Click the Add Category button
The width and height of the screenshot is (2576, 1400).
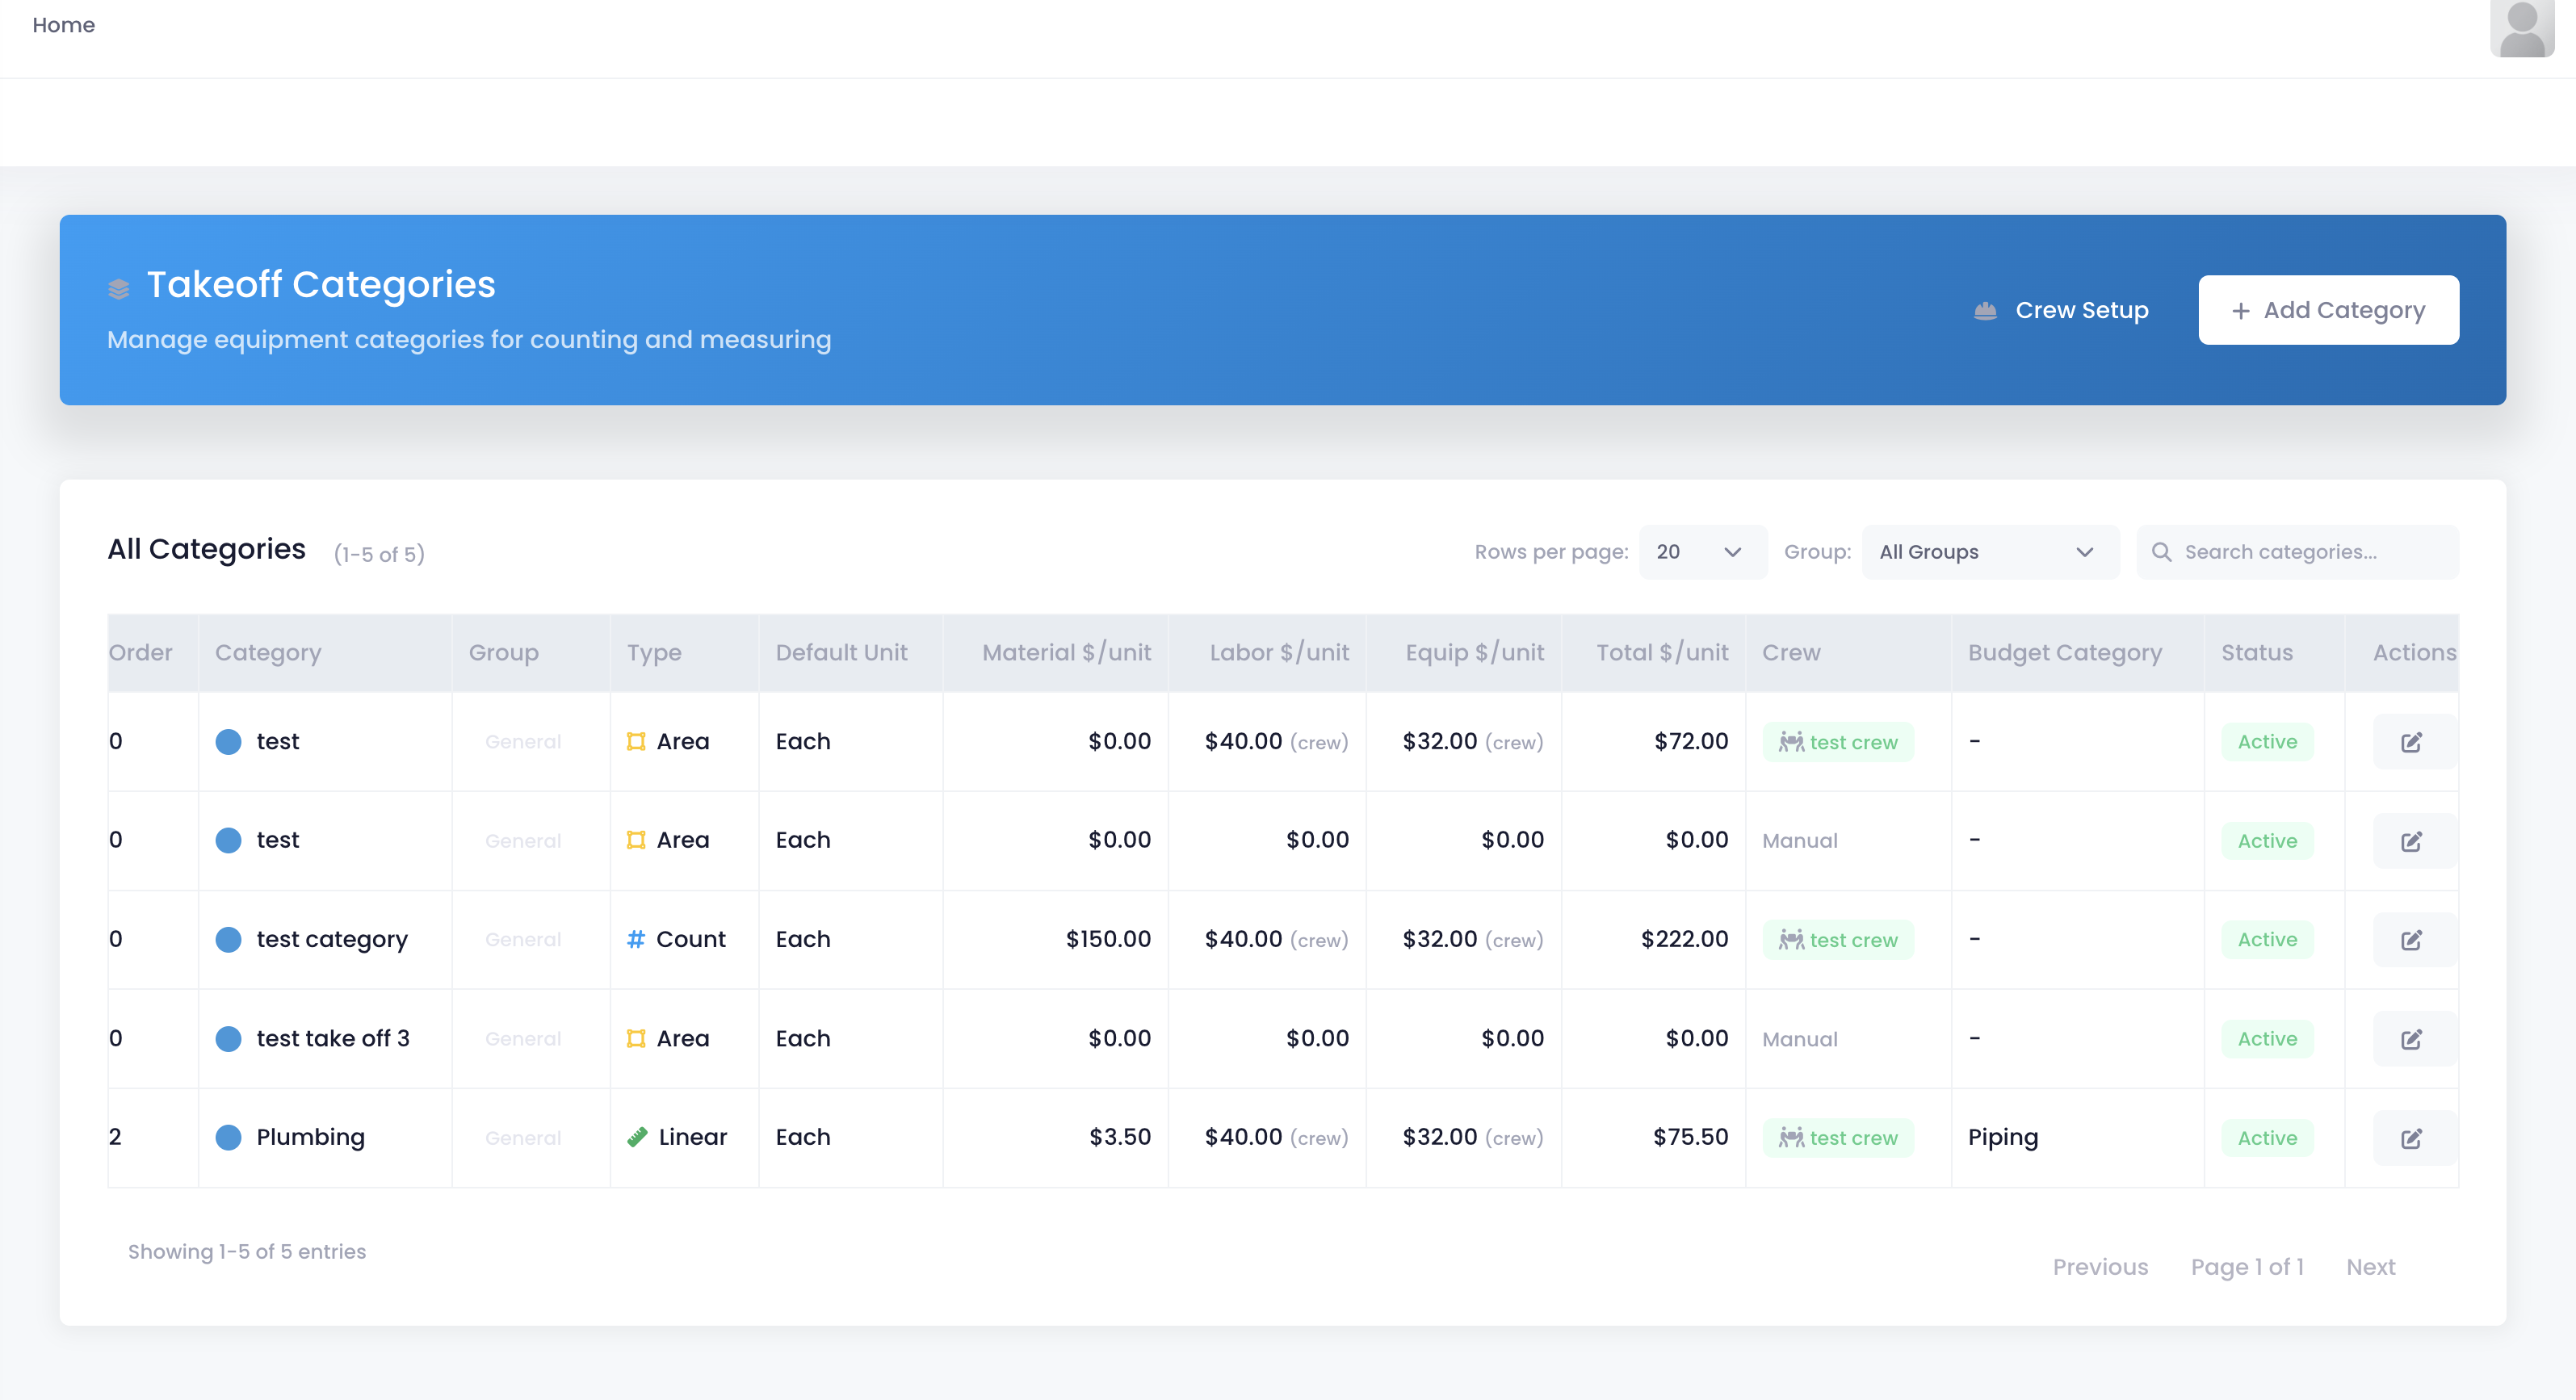coord(2328,310)
